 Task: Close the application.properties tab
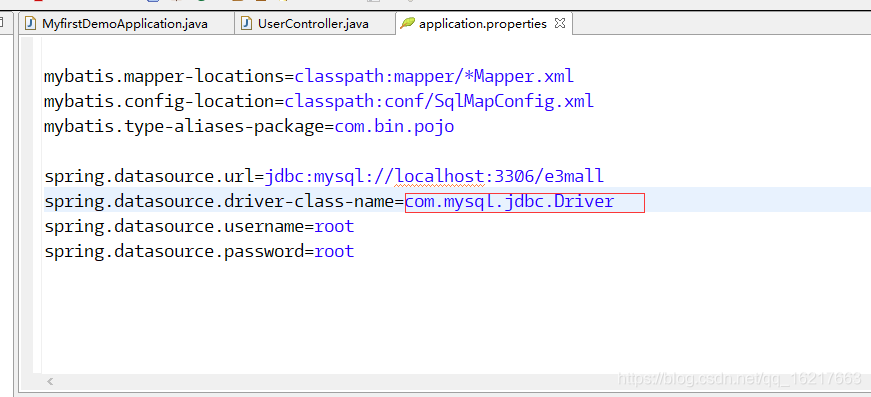pyautogui.click(x=560, y=23)
